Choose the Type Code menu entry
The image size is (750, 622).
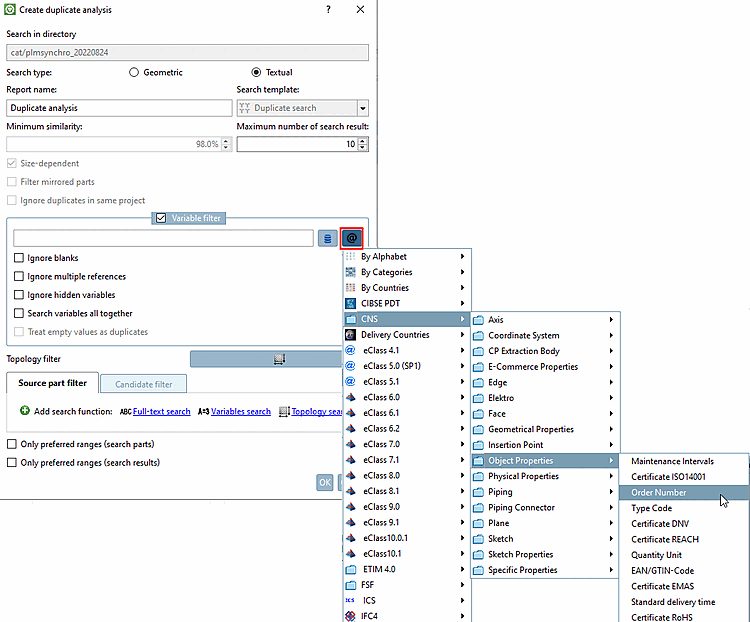684,508
